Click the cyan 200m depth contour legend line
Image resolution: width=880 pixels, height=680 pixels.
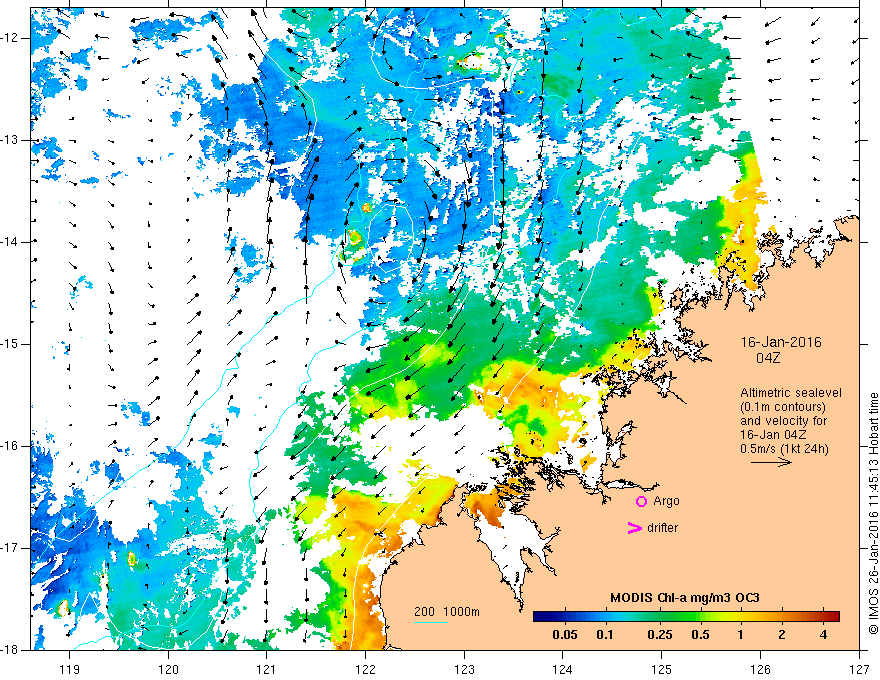(431, 622)
